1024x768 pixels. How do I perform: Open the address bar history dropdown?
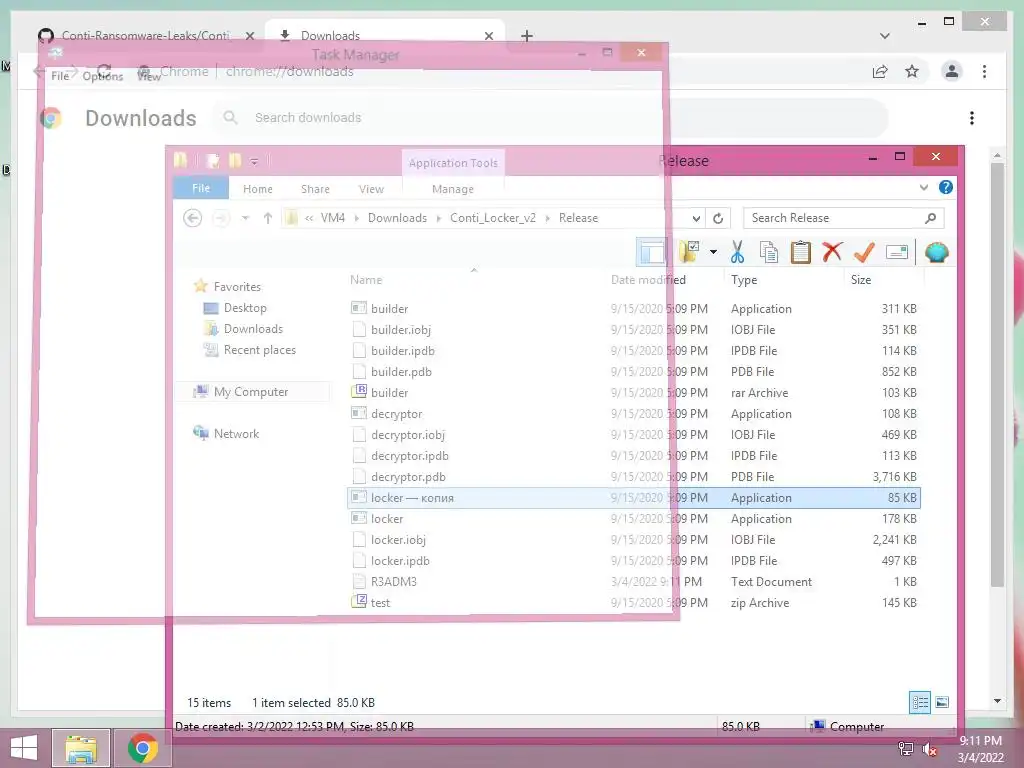696,218
